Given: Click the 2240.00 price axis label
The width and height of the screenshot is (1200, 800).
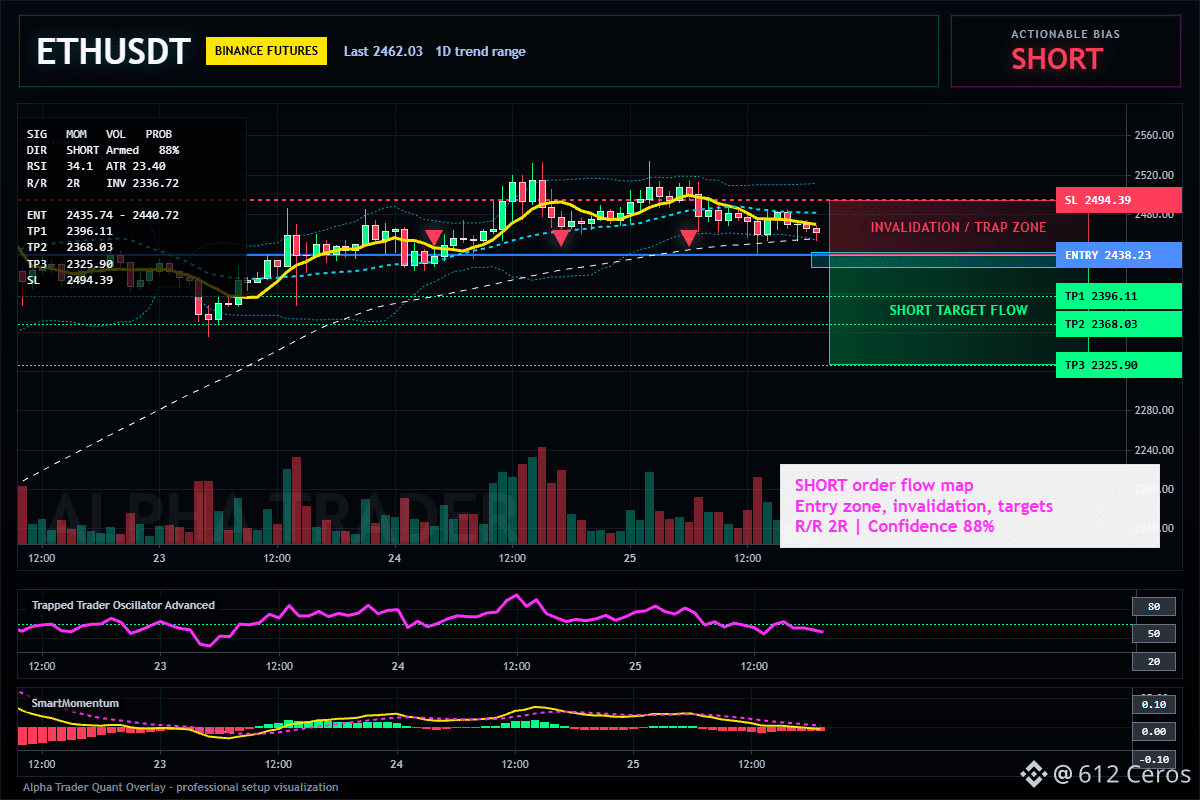Looking at the screenshot, I should (x=1154, y=450).
